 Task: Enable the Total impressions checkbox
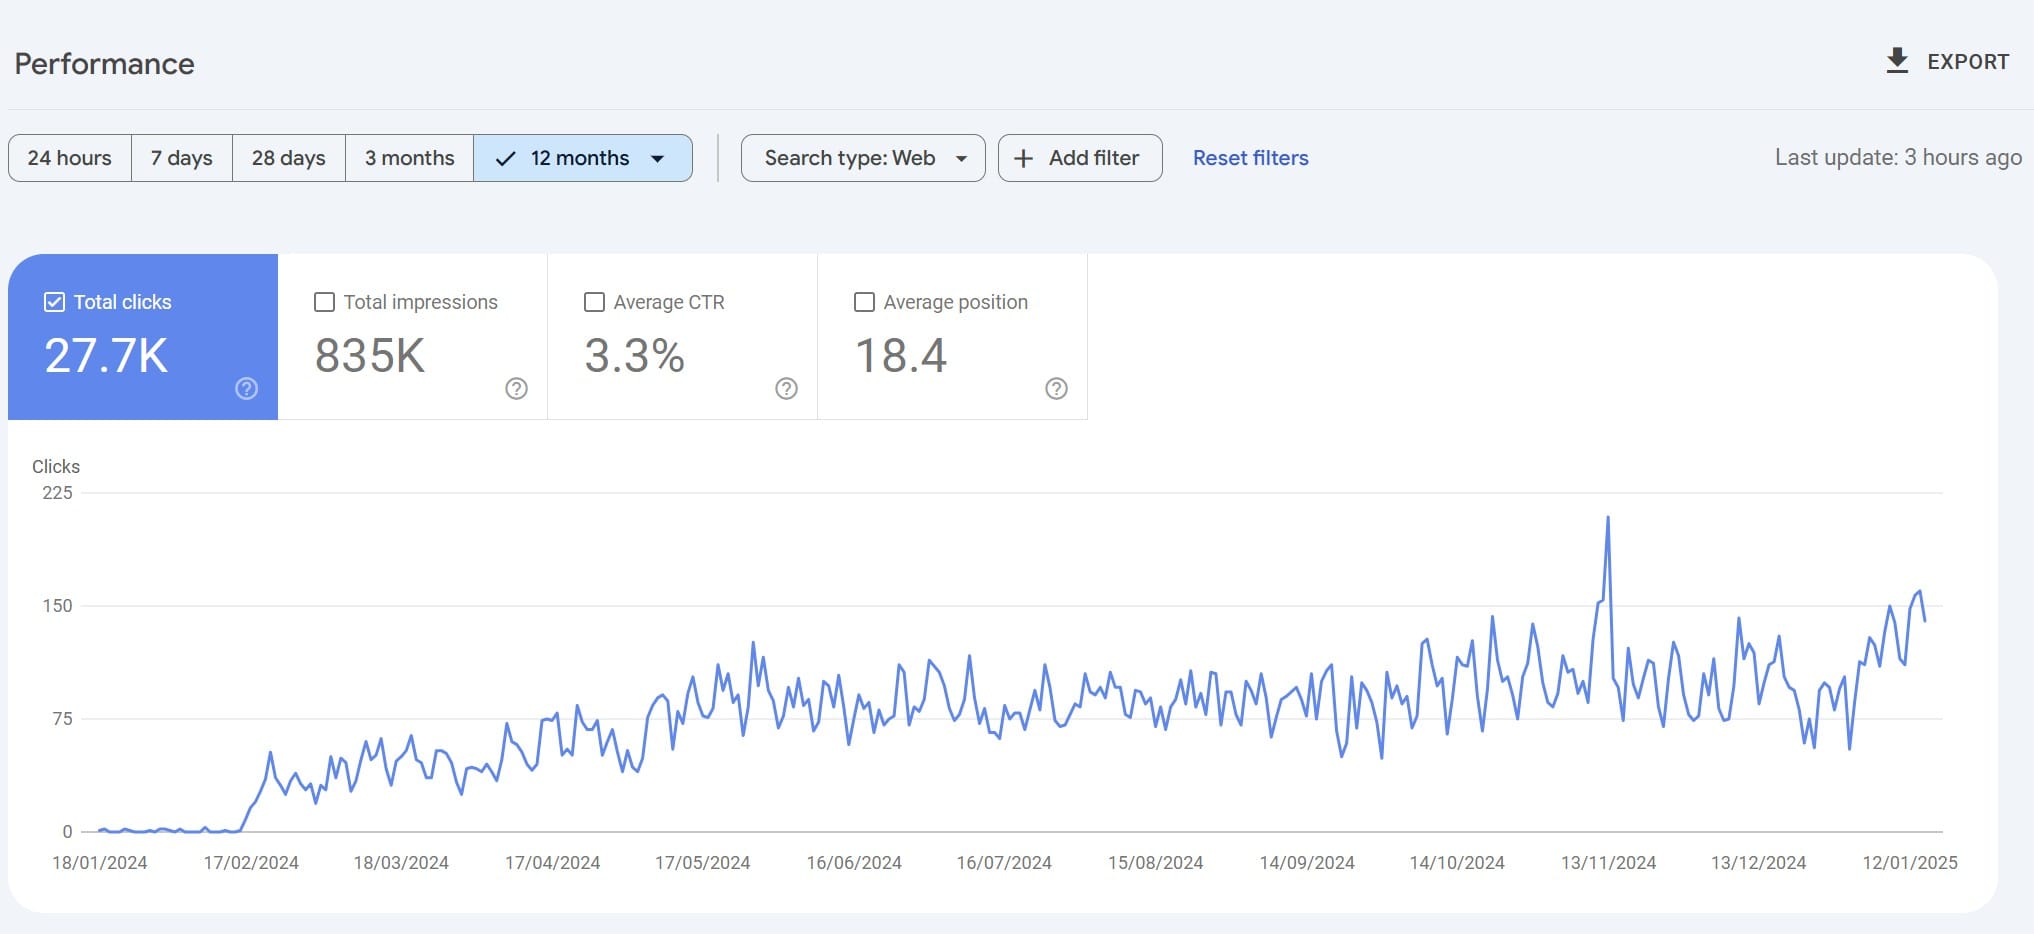pos(324,302)
